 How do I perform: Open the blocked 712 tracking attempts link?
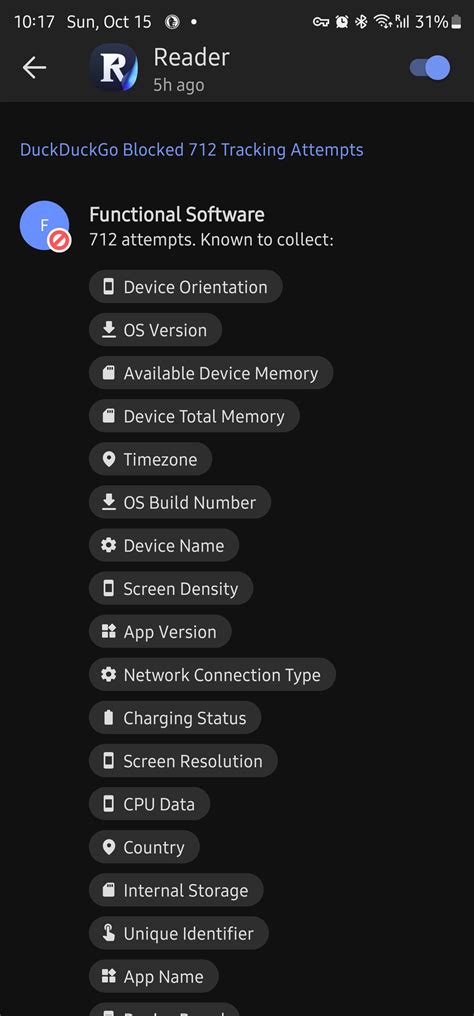[192, 150]
